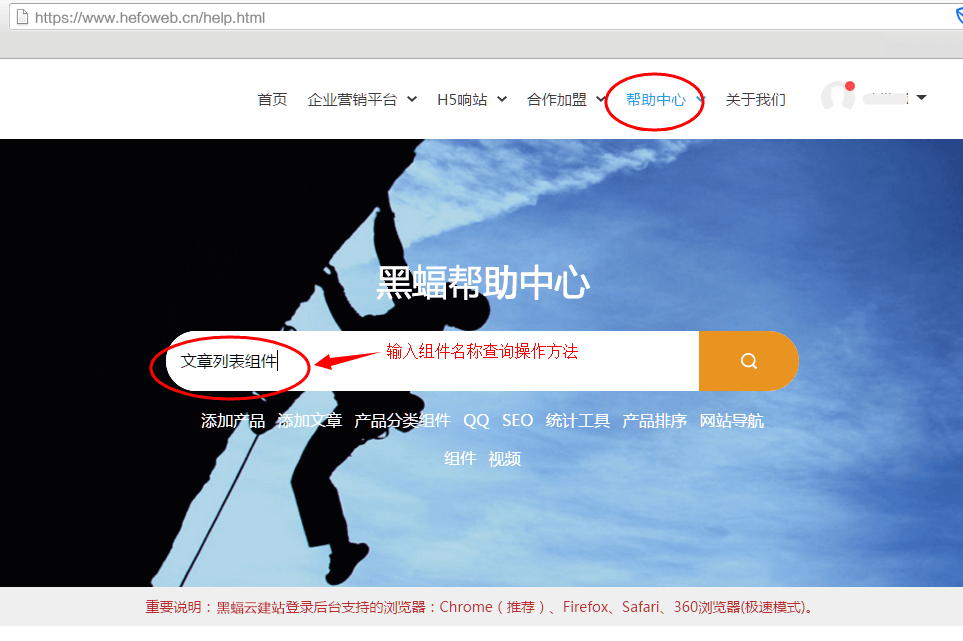Expand the 合作加盟 dropdown

[x=557, y=99]
